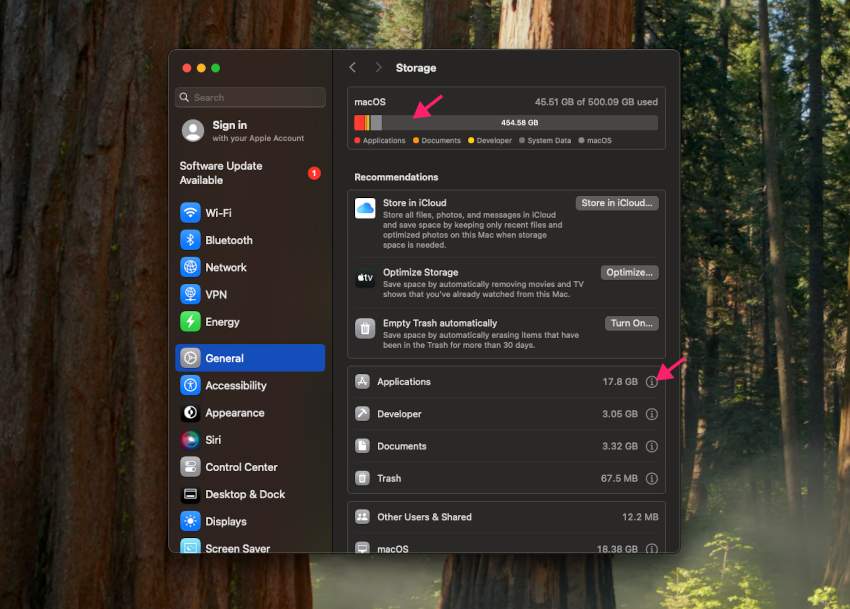Show info for Trash storage
This screenshot has width=850, height=609.
pos(652,478)
